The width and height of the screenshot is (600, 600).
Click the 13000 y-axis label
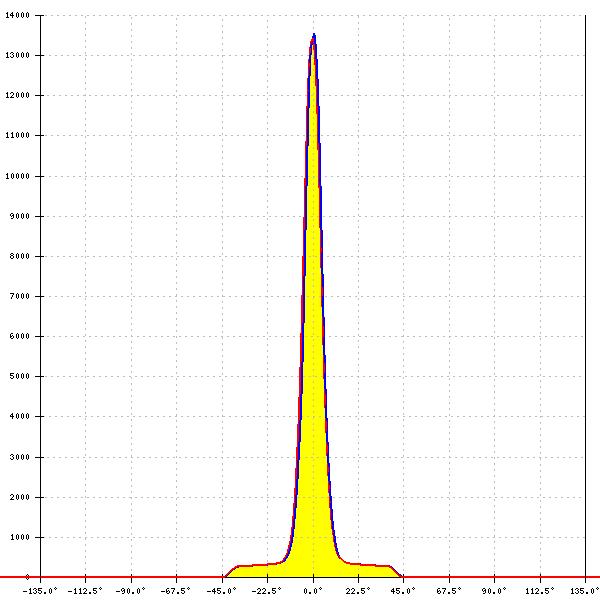point(17,55)
